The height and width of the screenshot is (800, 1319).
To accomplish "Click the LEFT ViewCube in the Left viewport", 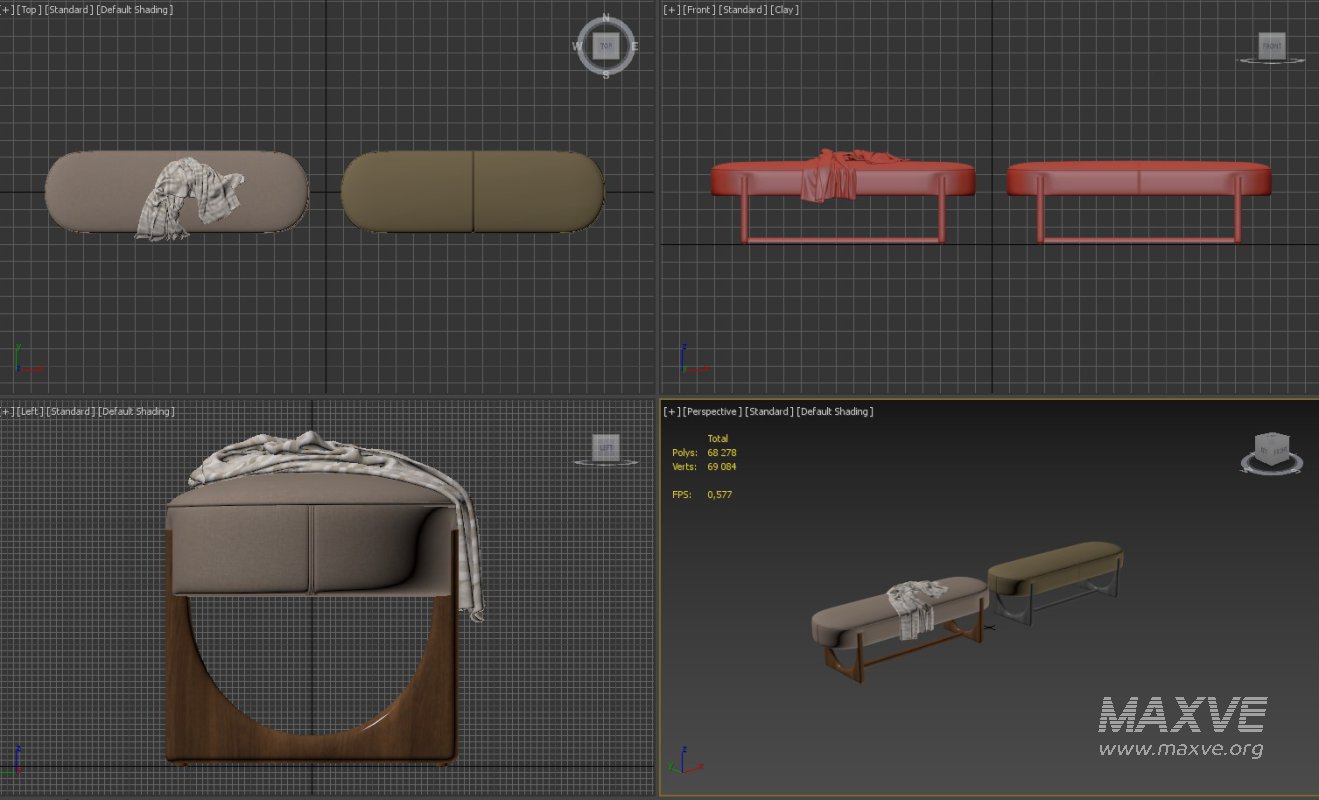I will click(605, 448).
